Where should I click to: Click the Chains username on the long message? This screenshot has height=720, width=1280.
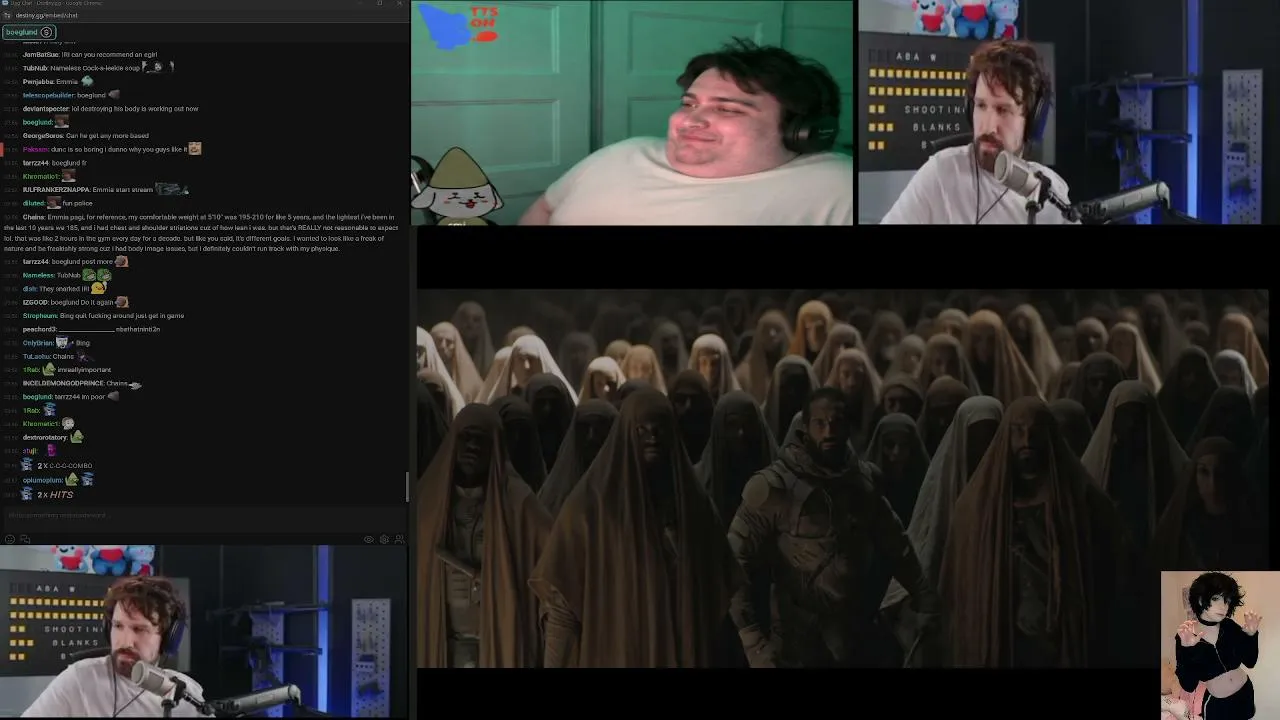click(33, 217)
